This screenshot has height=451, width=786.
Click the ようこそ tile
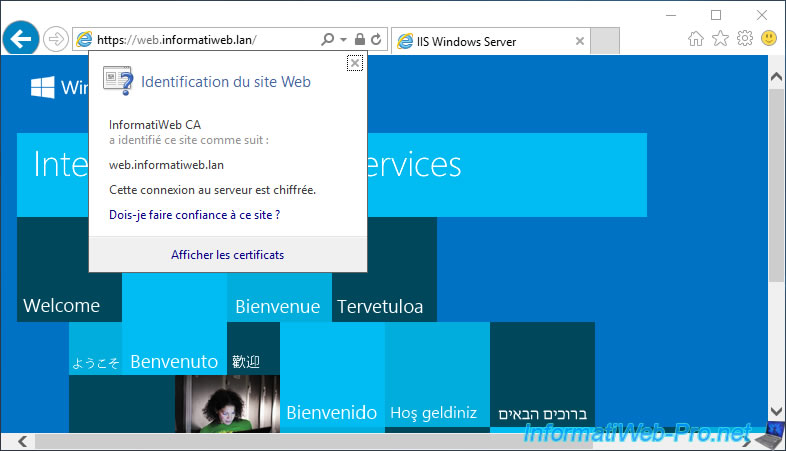(x=95, y=349)
